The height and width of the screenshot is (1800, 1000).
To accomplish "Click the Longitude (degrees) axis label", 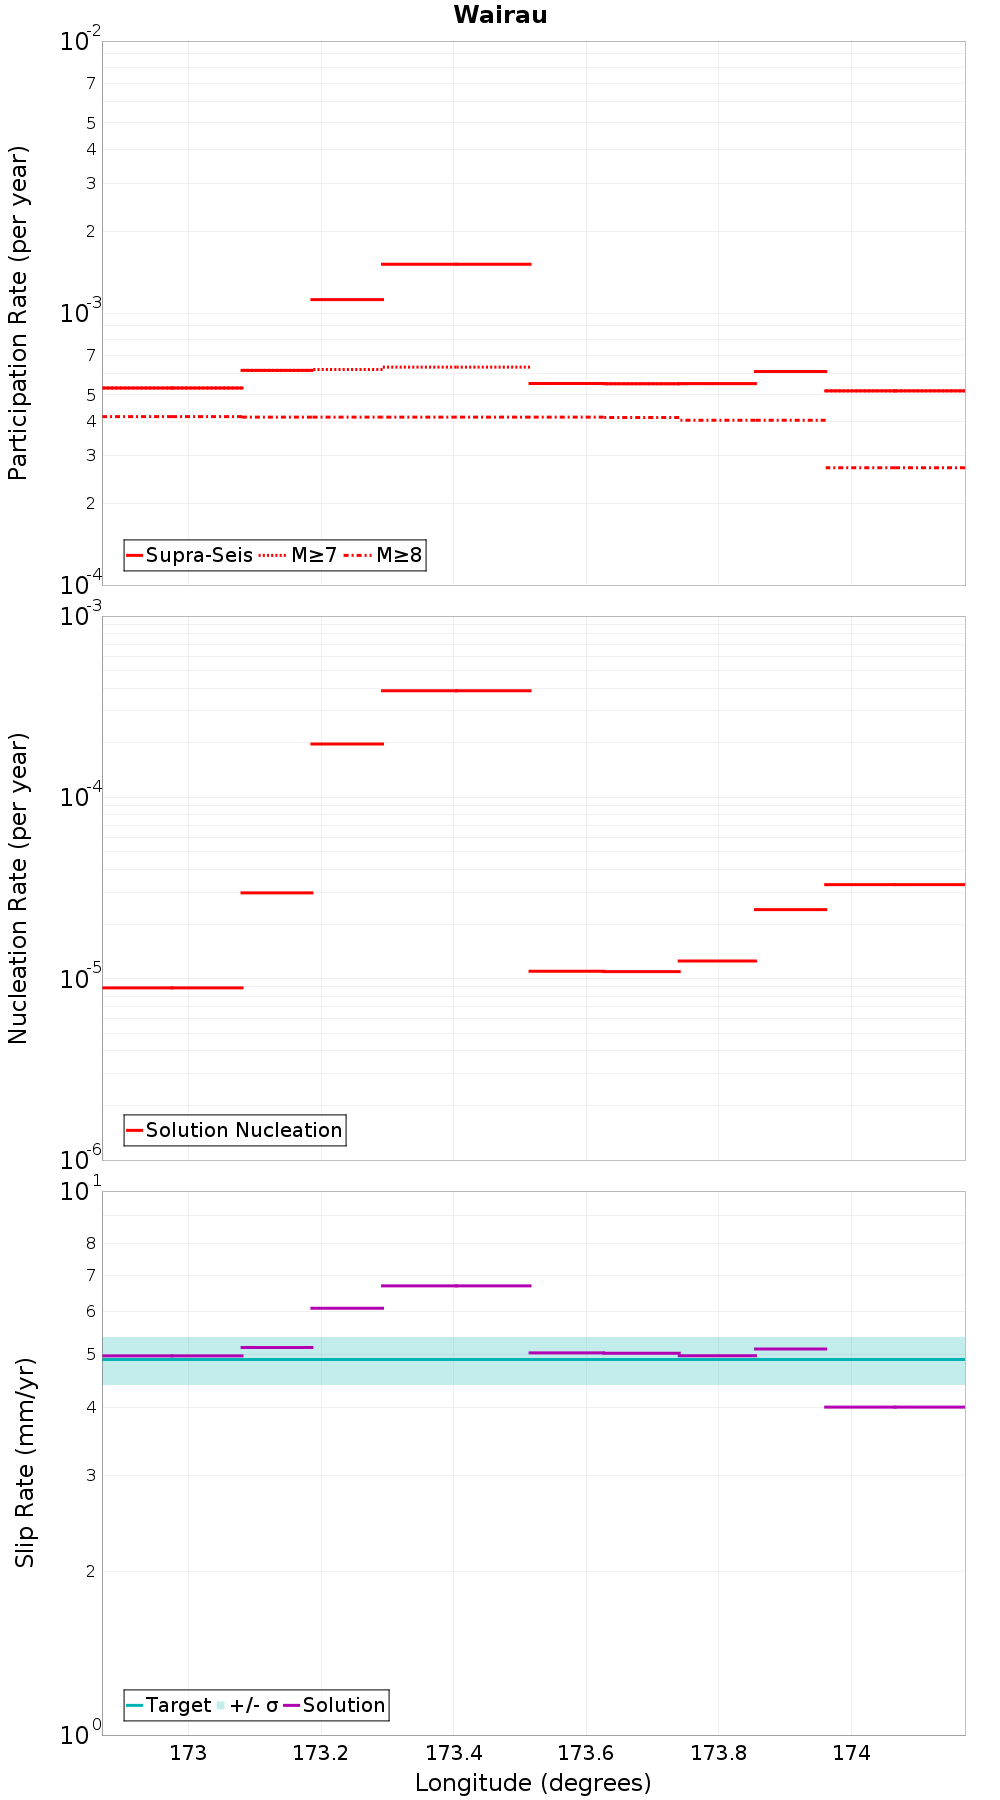I will [533, 1783].
